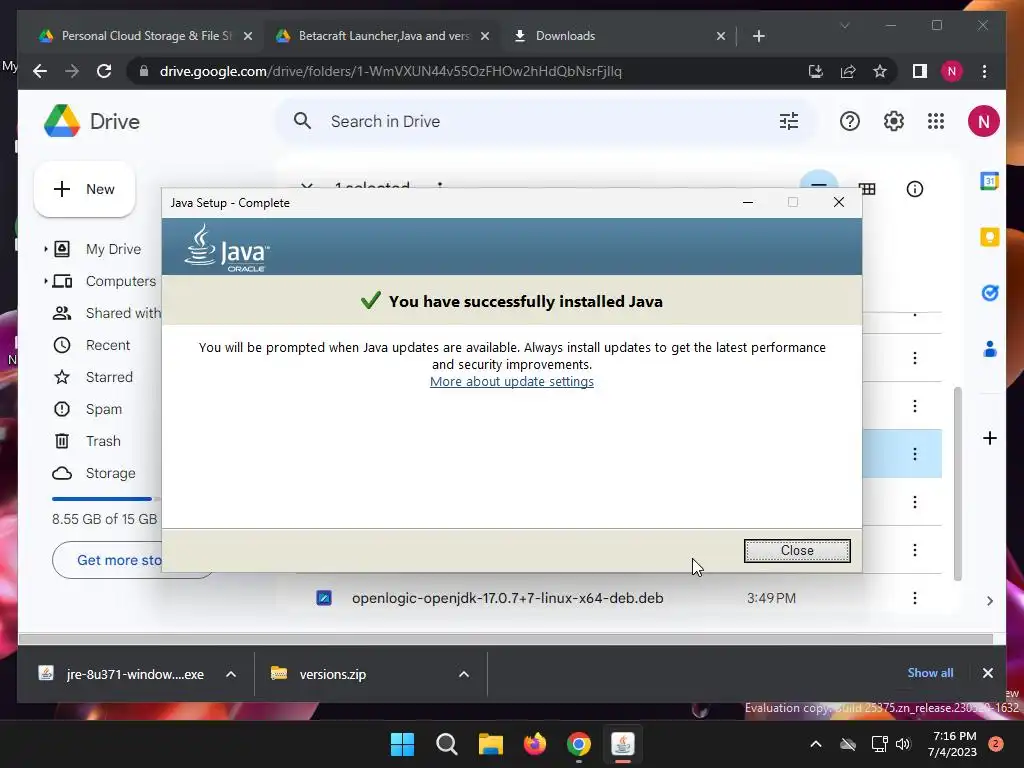Open jre-8u371 download options arrow

[x=231, y=674]
